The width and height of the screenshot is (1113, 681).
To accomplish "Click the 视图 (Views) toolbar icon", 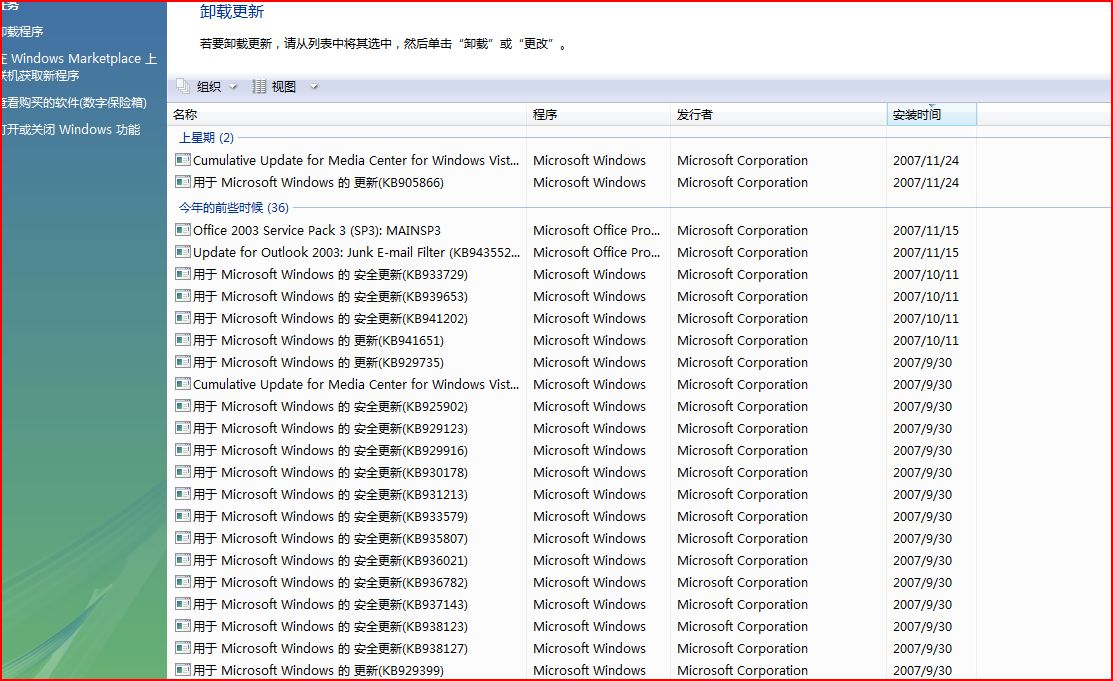I will pos(259,86).
